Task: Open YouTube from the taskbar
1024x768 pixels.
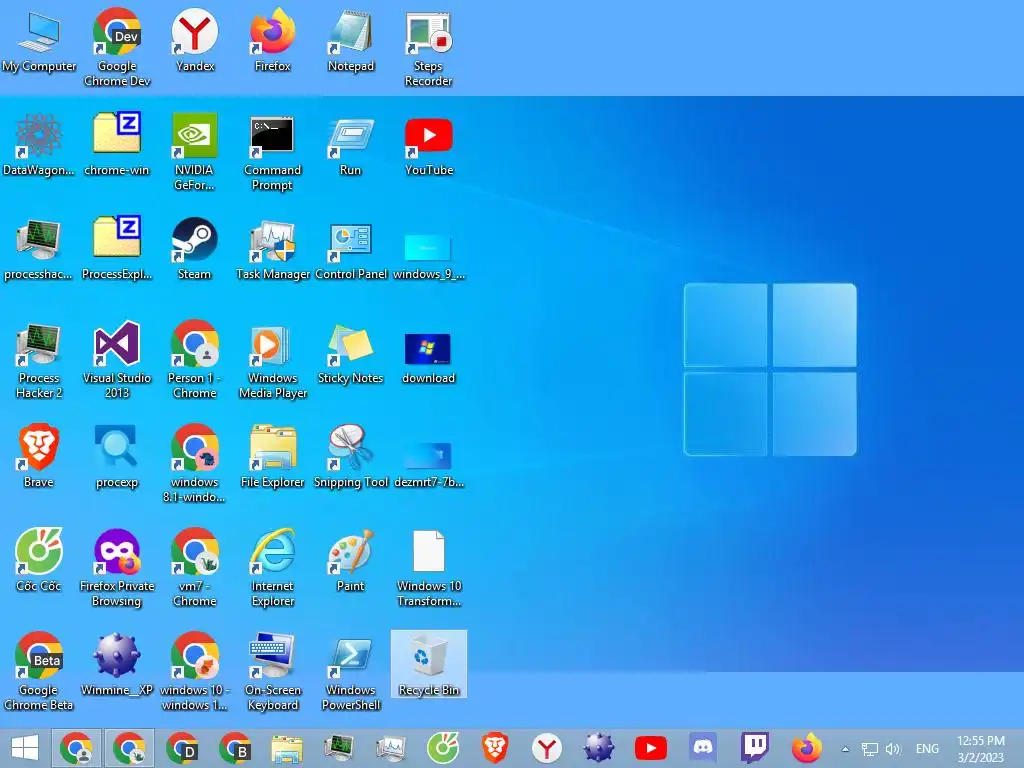Action: (x=651, y=748)
